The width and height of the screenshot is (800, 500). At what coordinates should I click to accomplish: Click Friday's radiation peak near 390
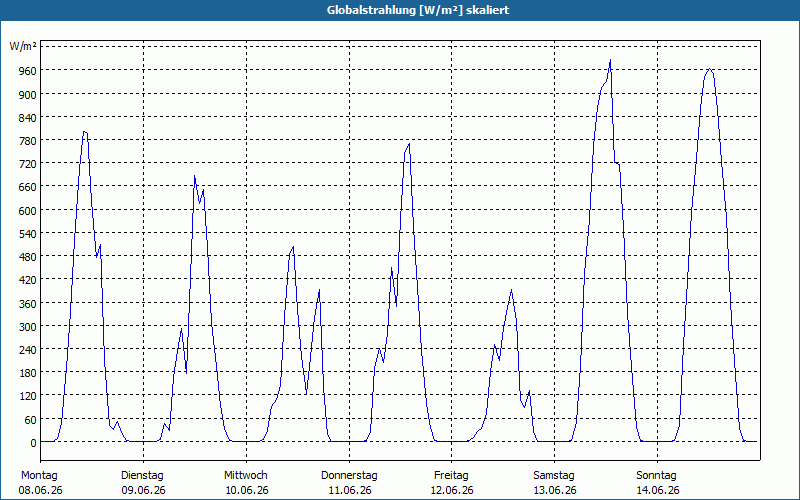point(511,290)
